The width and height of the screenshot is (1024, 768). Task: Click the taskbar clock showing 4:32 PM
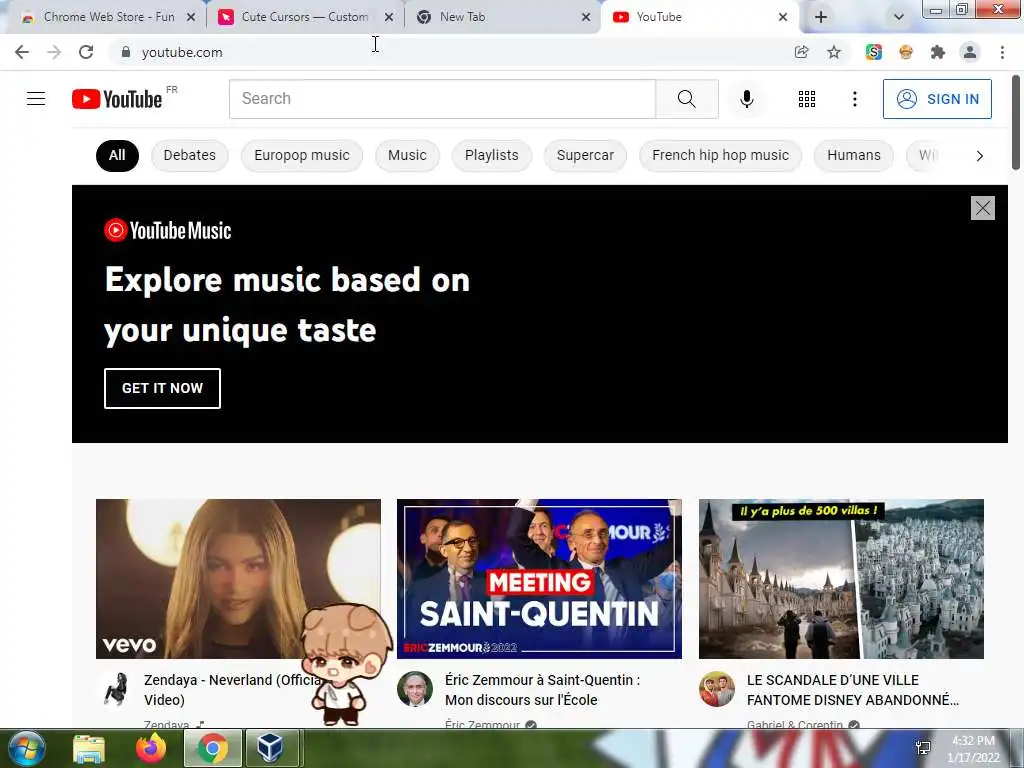coord(973,749)
